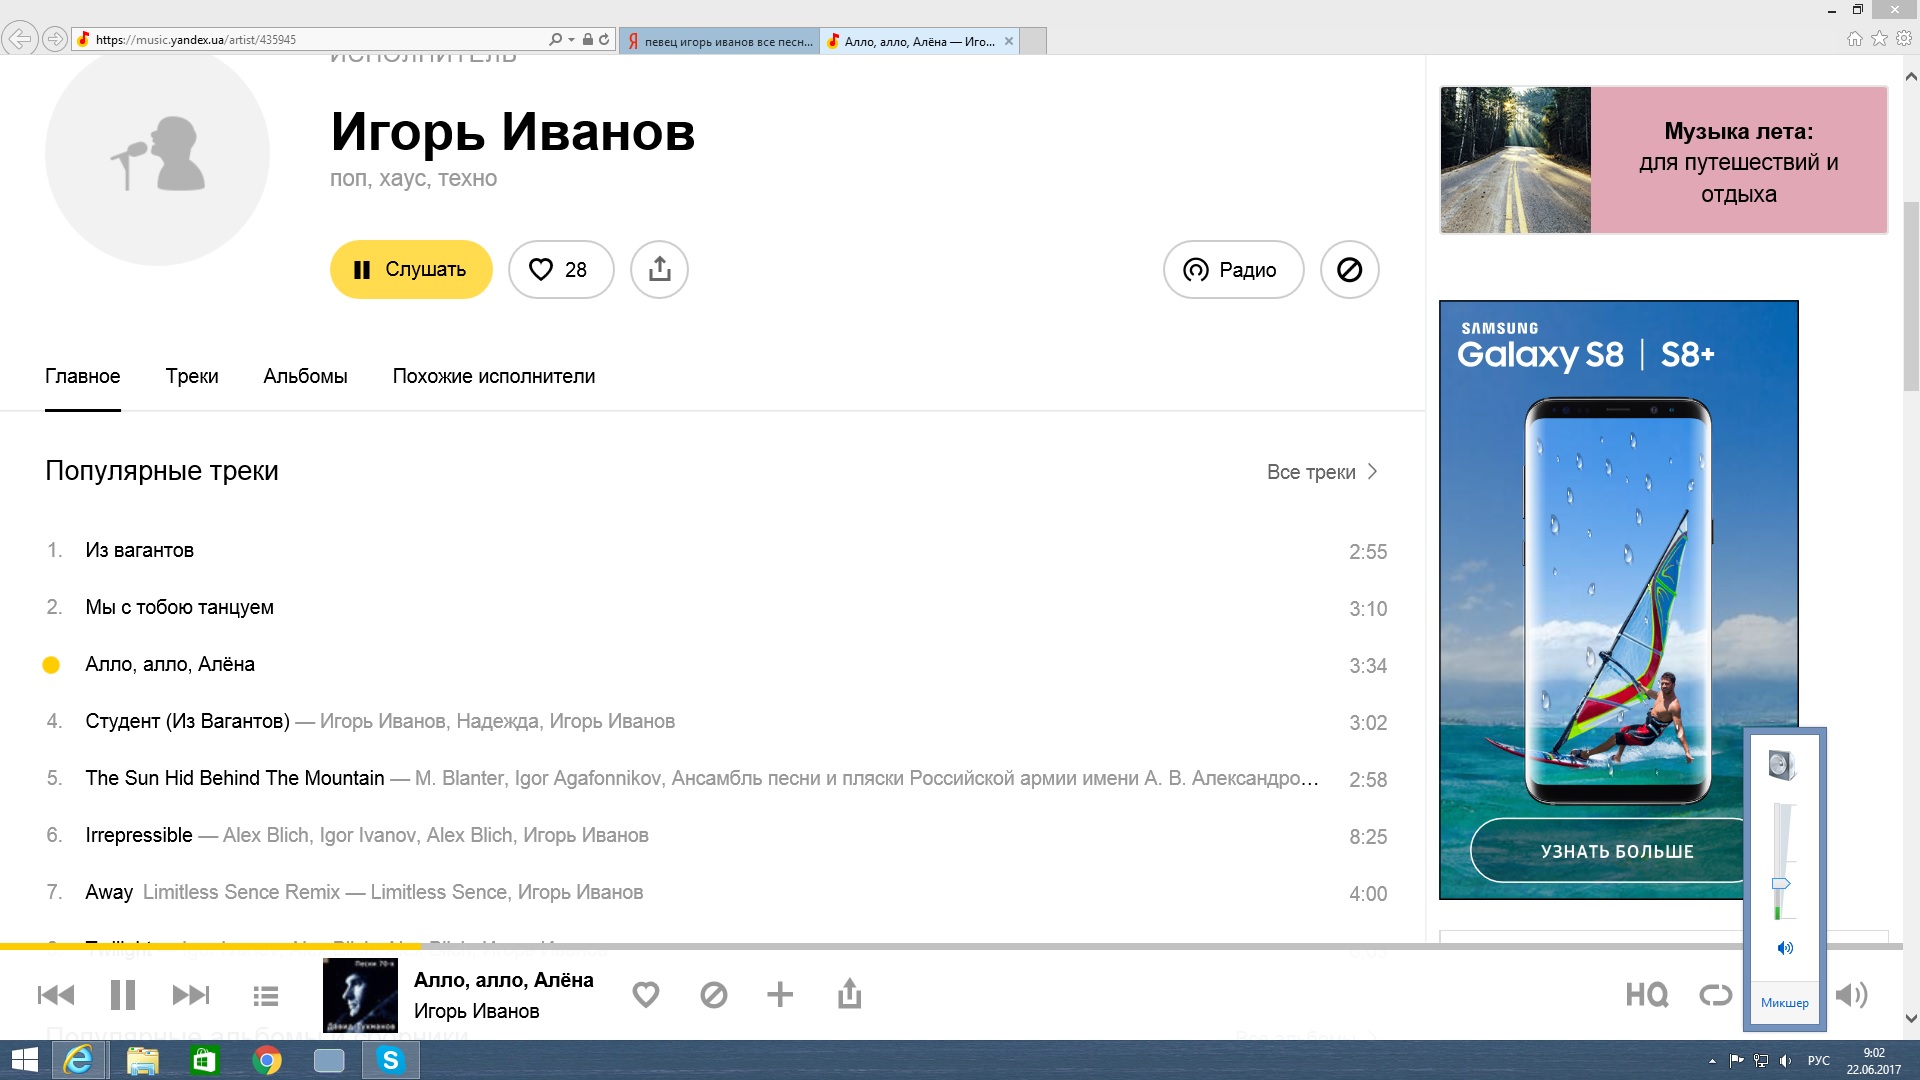Show hidden system tray icons
The height and width of the screenshot is (1080, 1920).
(1712, 1061)
